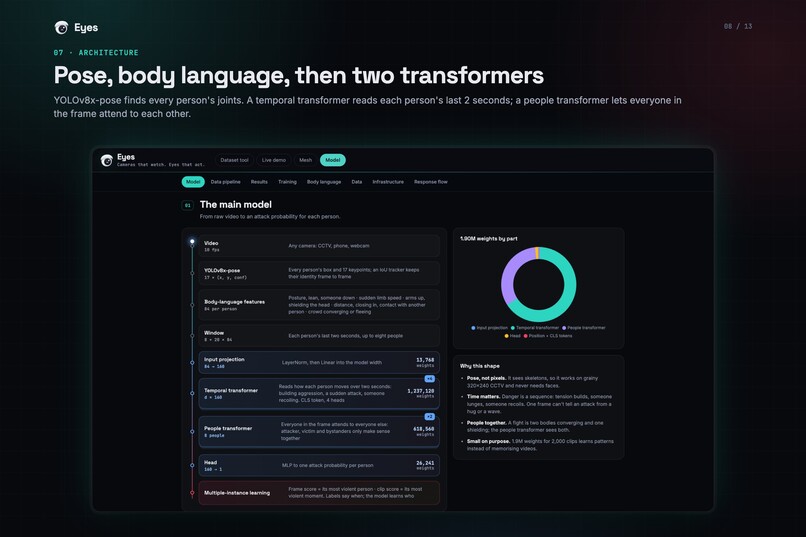Click the '618,560' weights value
This screenshot has width=806, height=537.
(x=424, y=429)
